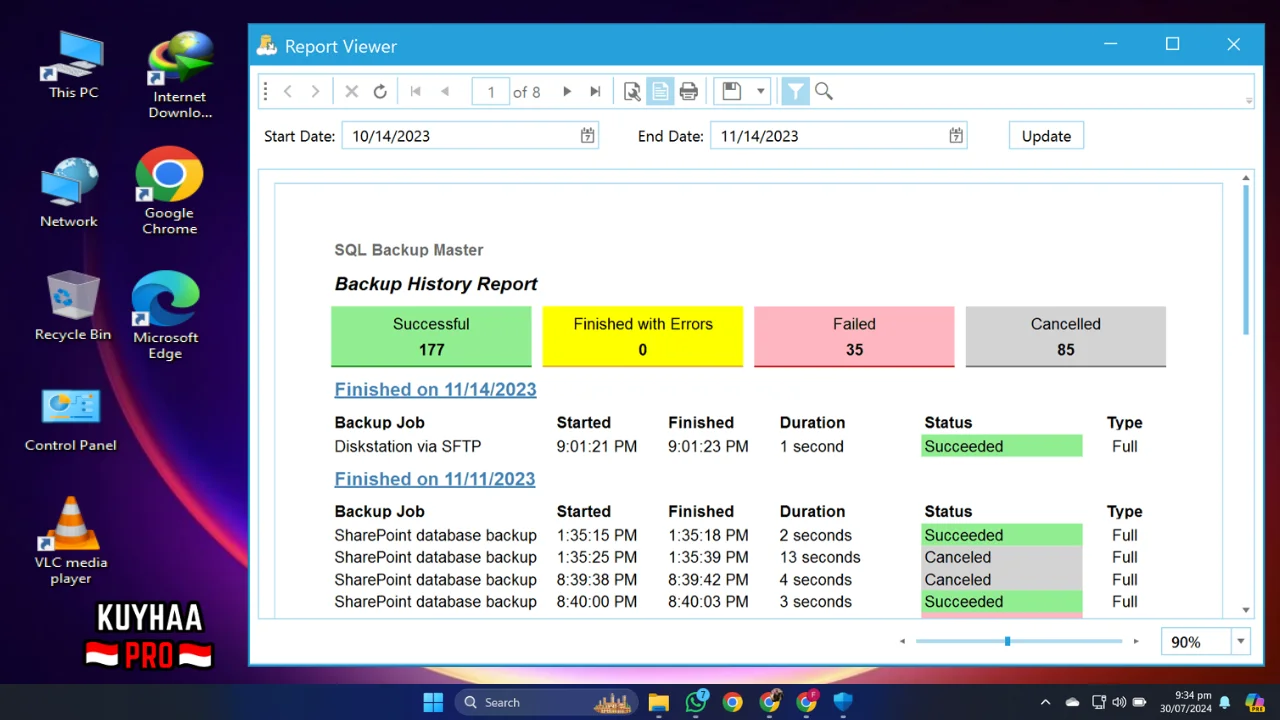Open the Start Date calendar picker
The width and height of the screenshot is (1280, 720).
coord(587,136)
